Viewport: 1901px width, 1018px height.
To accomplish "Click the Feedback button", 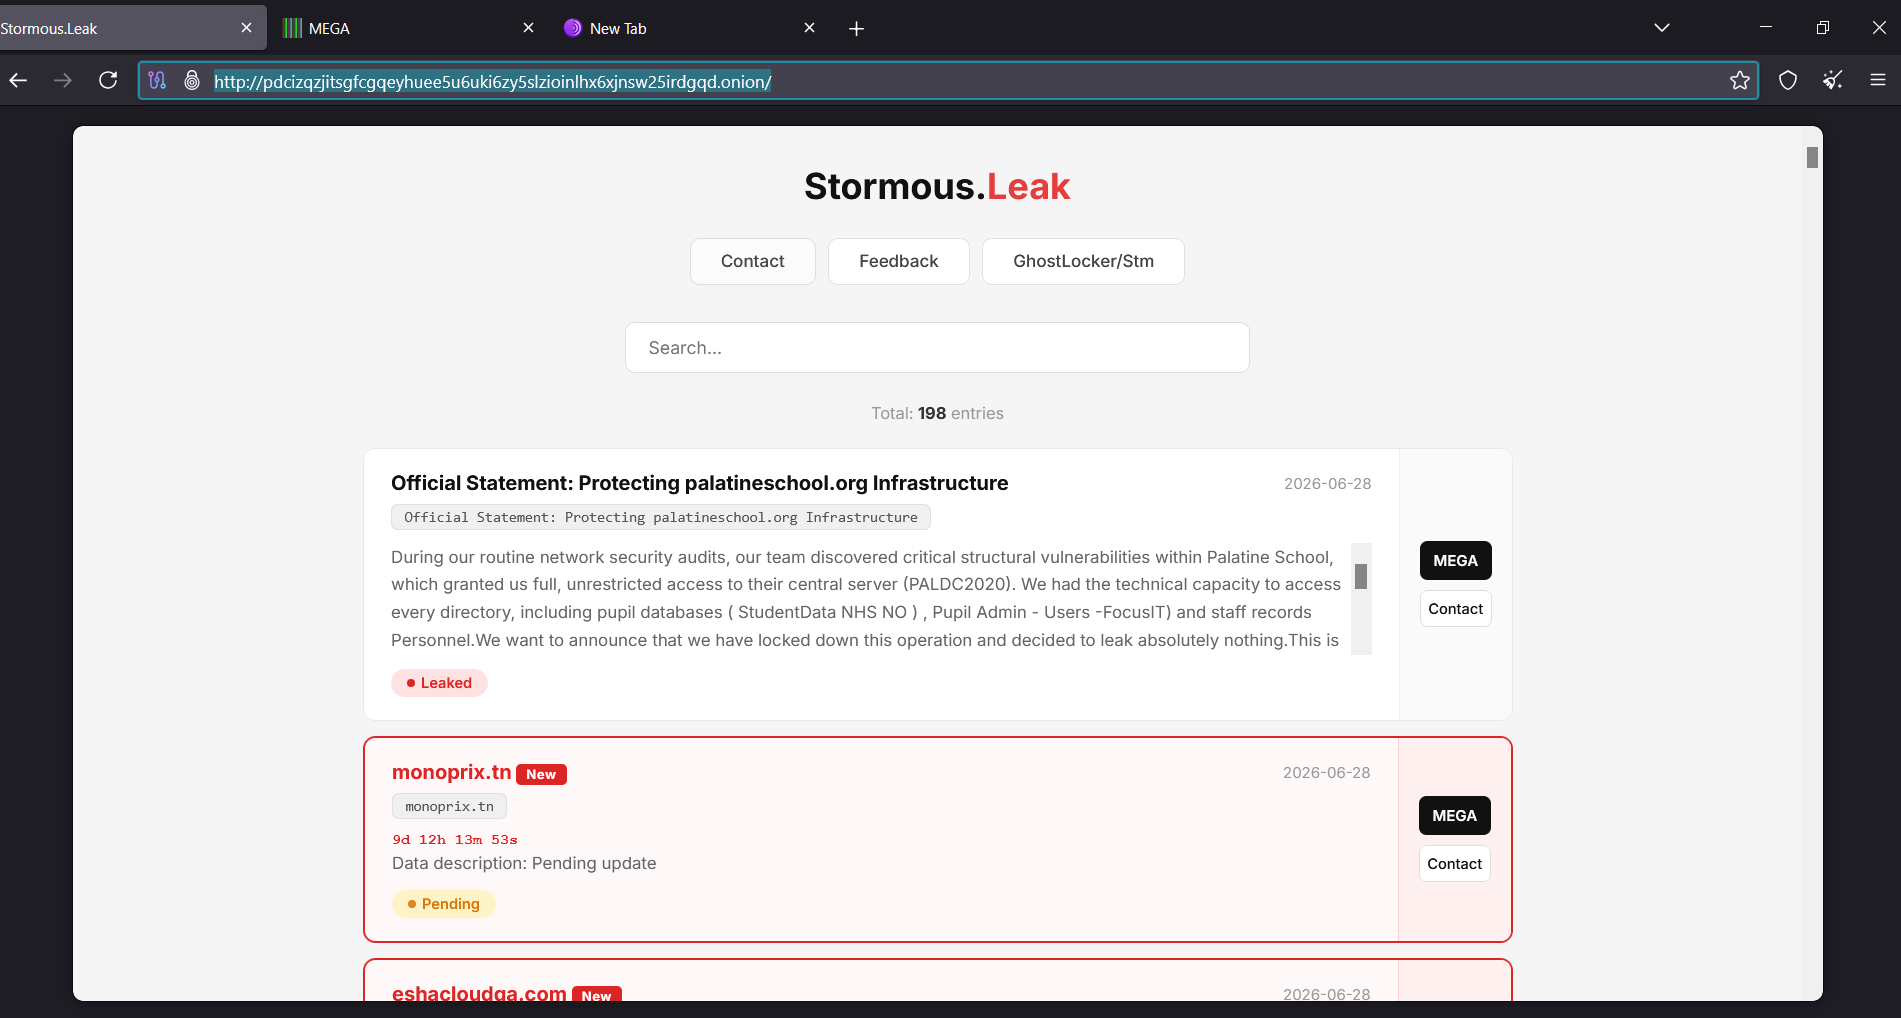I will pyautogui.click(x=898, y=261).
